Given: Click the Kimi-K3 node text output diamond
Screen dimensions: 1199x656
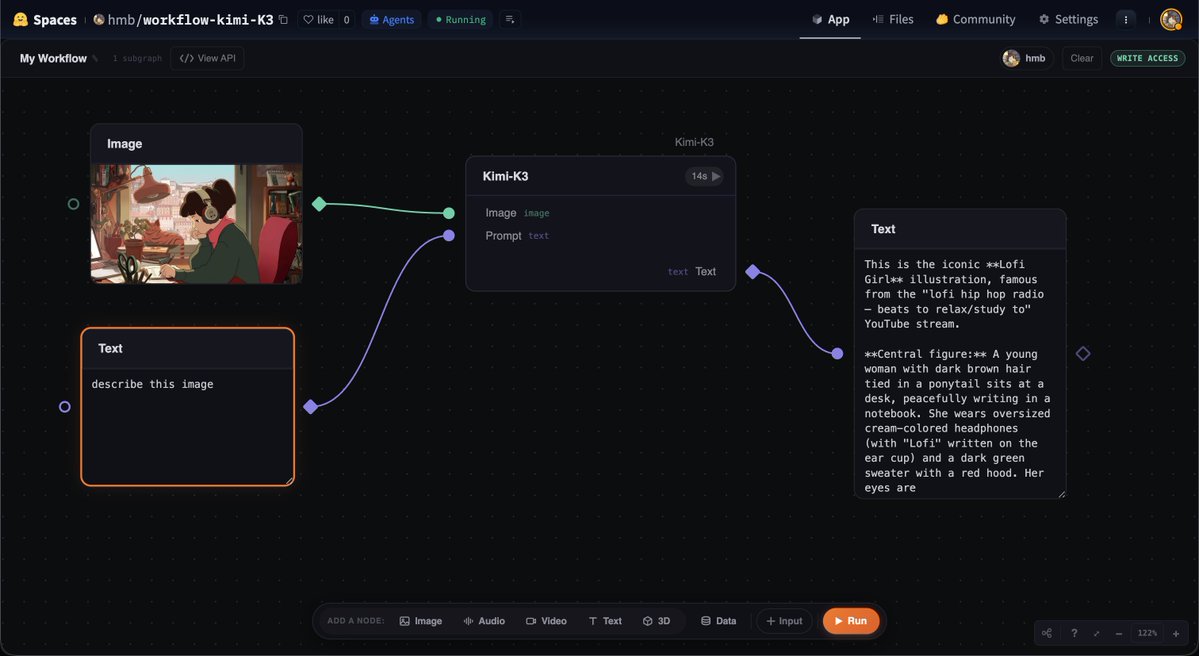Looking at the screenshot, I should click(752, 271).
